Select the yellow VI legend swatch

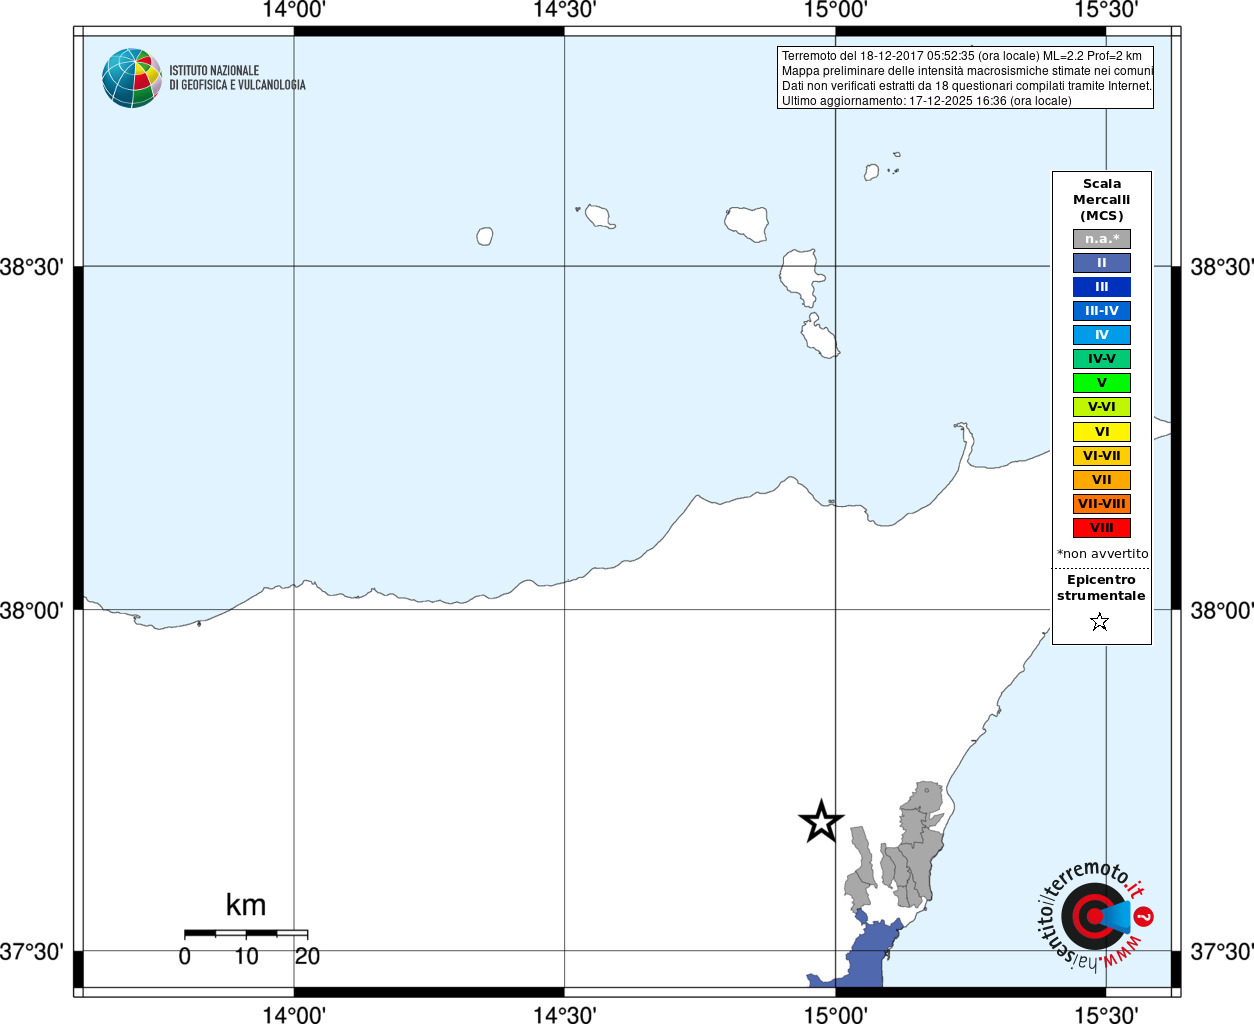tap(1102, 432)
